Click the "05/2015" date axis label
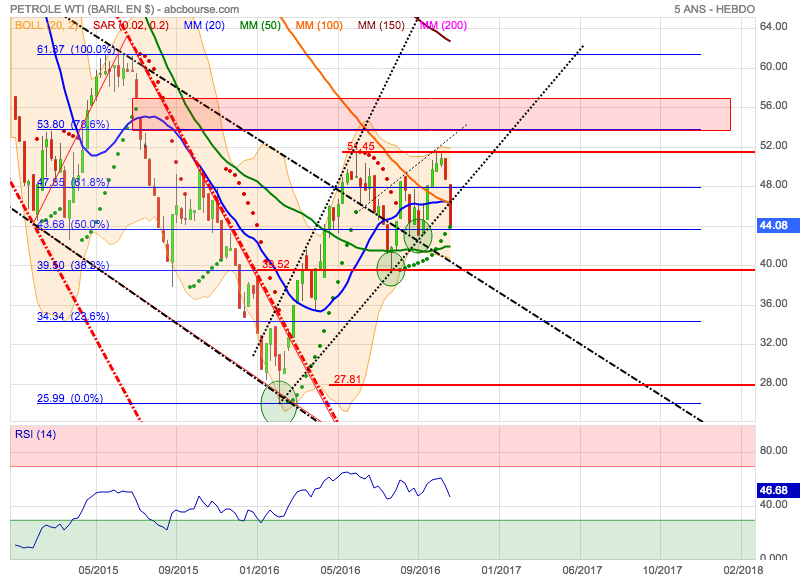Viewport: 800px width, 580px height. coord(98,570)
